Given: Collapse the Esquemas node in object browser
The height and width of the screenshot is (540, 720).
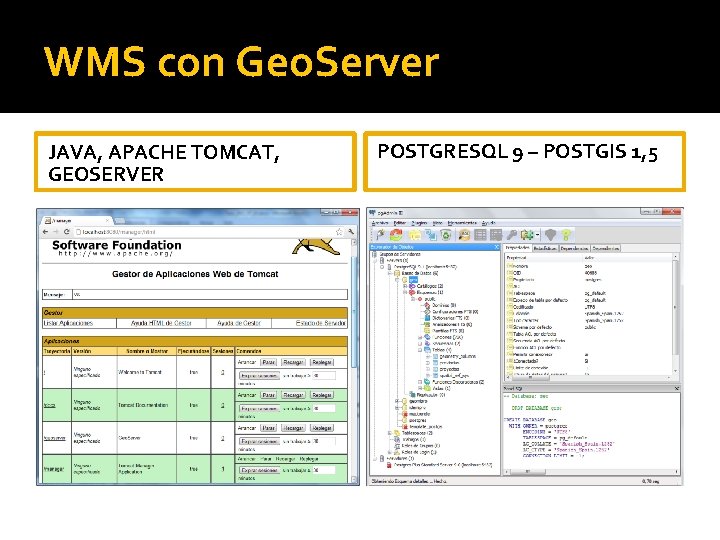Looking at the screenshot, I should (x=405, y=292).
